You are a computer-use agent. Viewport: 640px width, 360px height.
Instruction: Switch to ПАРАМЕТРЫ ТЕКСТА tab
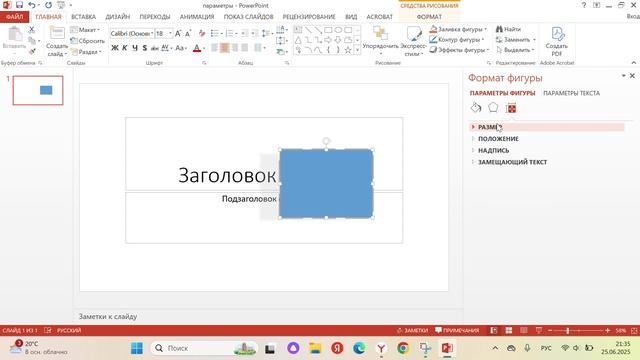point(571,93)
